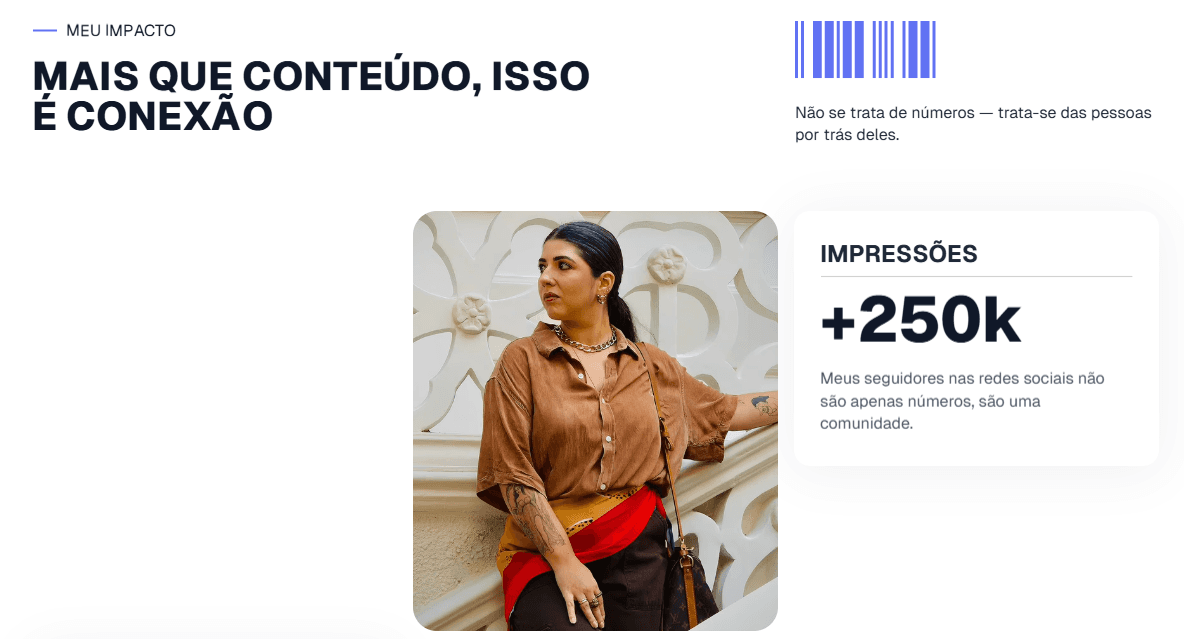Click the word comunidade in the card
The image size is (1184, 639).
pos(865,424)
